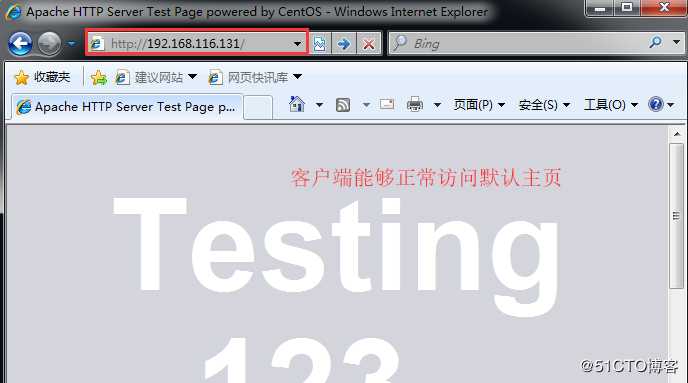688x383 pixels.
Task: Click the vertical scrollbar thumb
Action: pos(677,215)
